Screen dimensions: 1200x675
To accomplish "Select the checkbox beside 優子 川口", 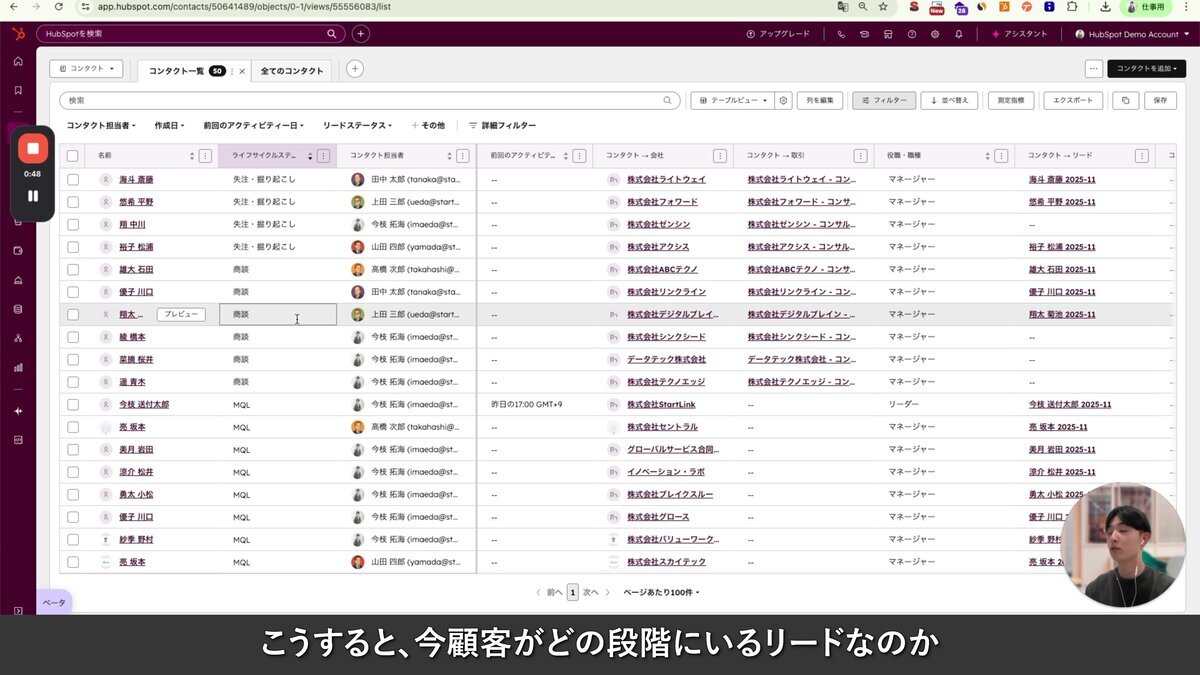I will (x=72, y=291).
